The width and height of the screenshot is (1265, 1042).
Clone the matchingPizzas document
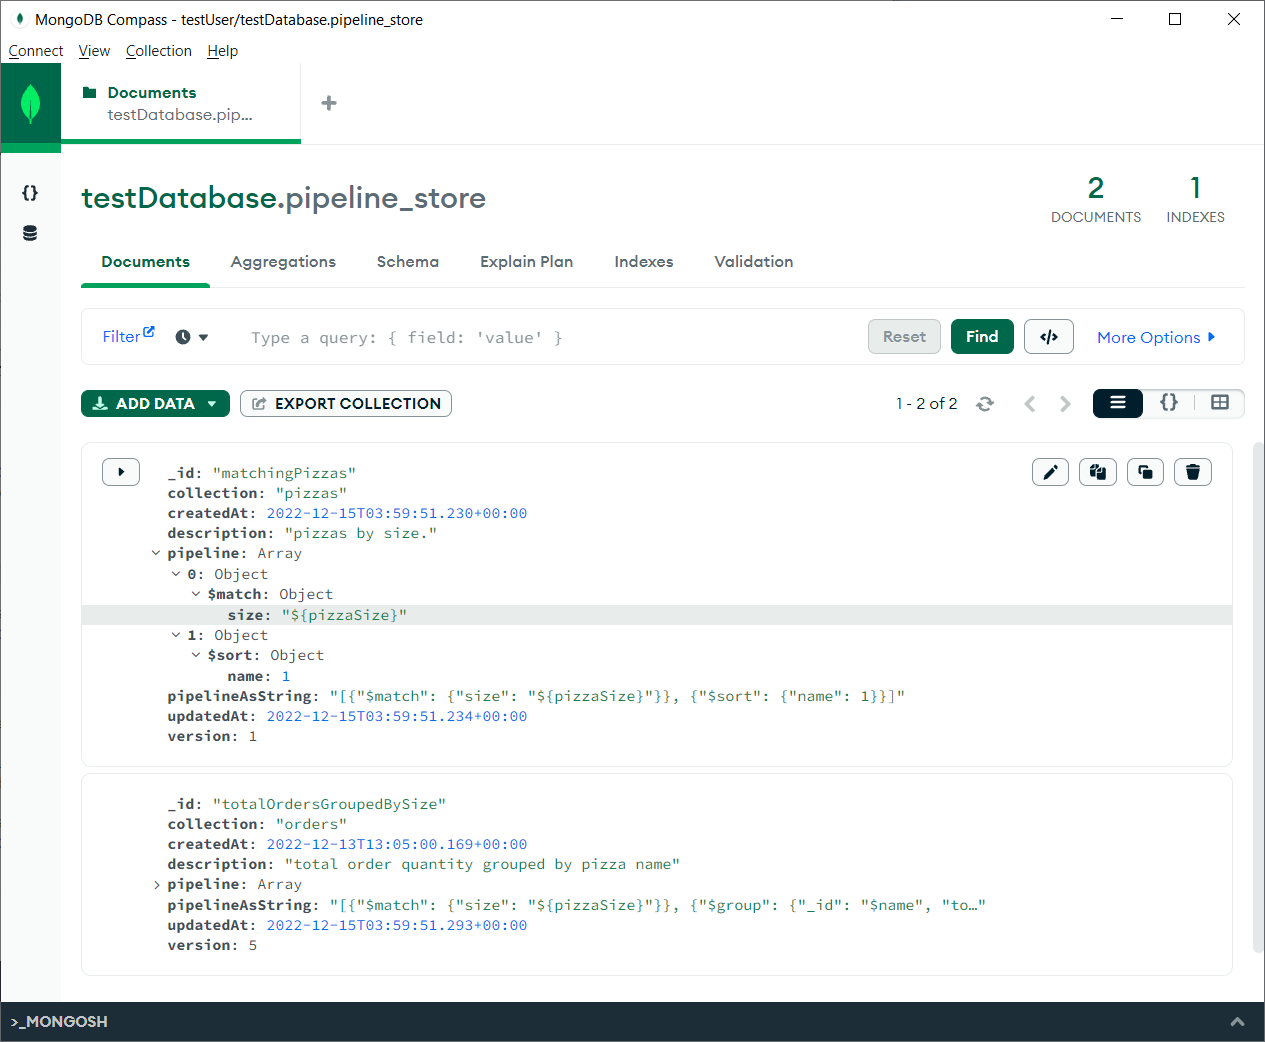[1145, 472]
